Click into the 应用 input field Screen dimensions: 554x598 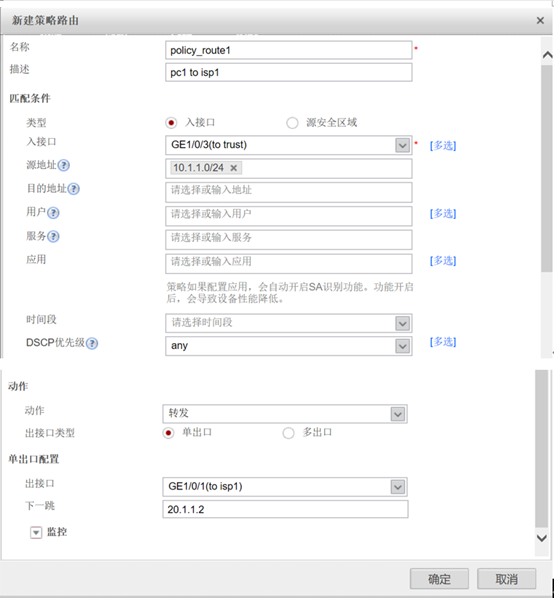[x=289, y=264]
